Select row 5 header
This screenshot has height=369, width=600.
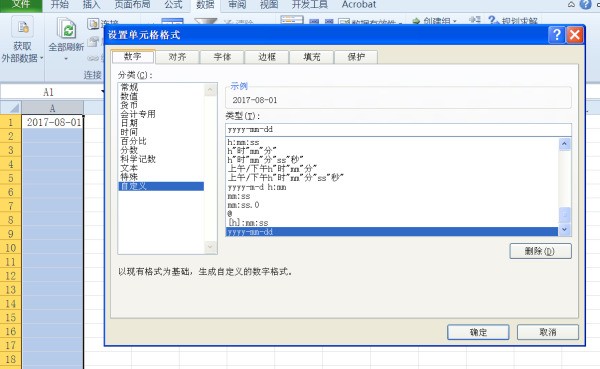point(11,178)
